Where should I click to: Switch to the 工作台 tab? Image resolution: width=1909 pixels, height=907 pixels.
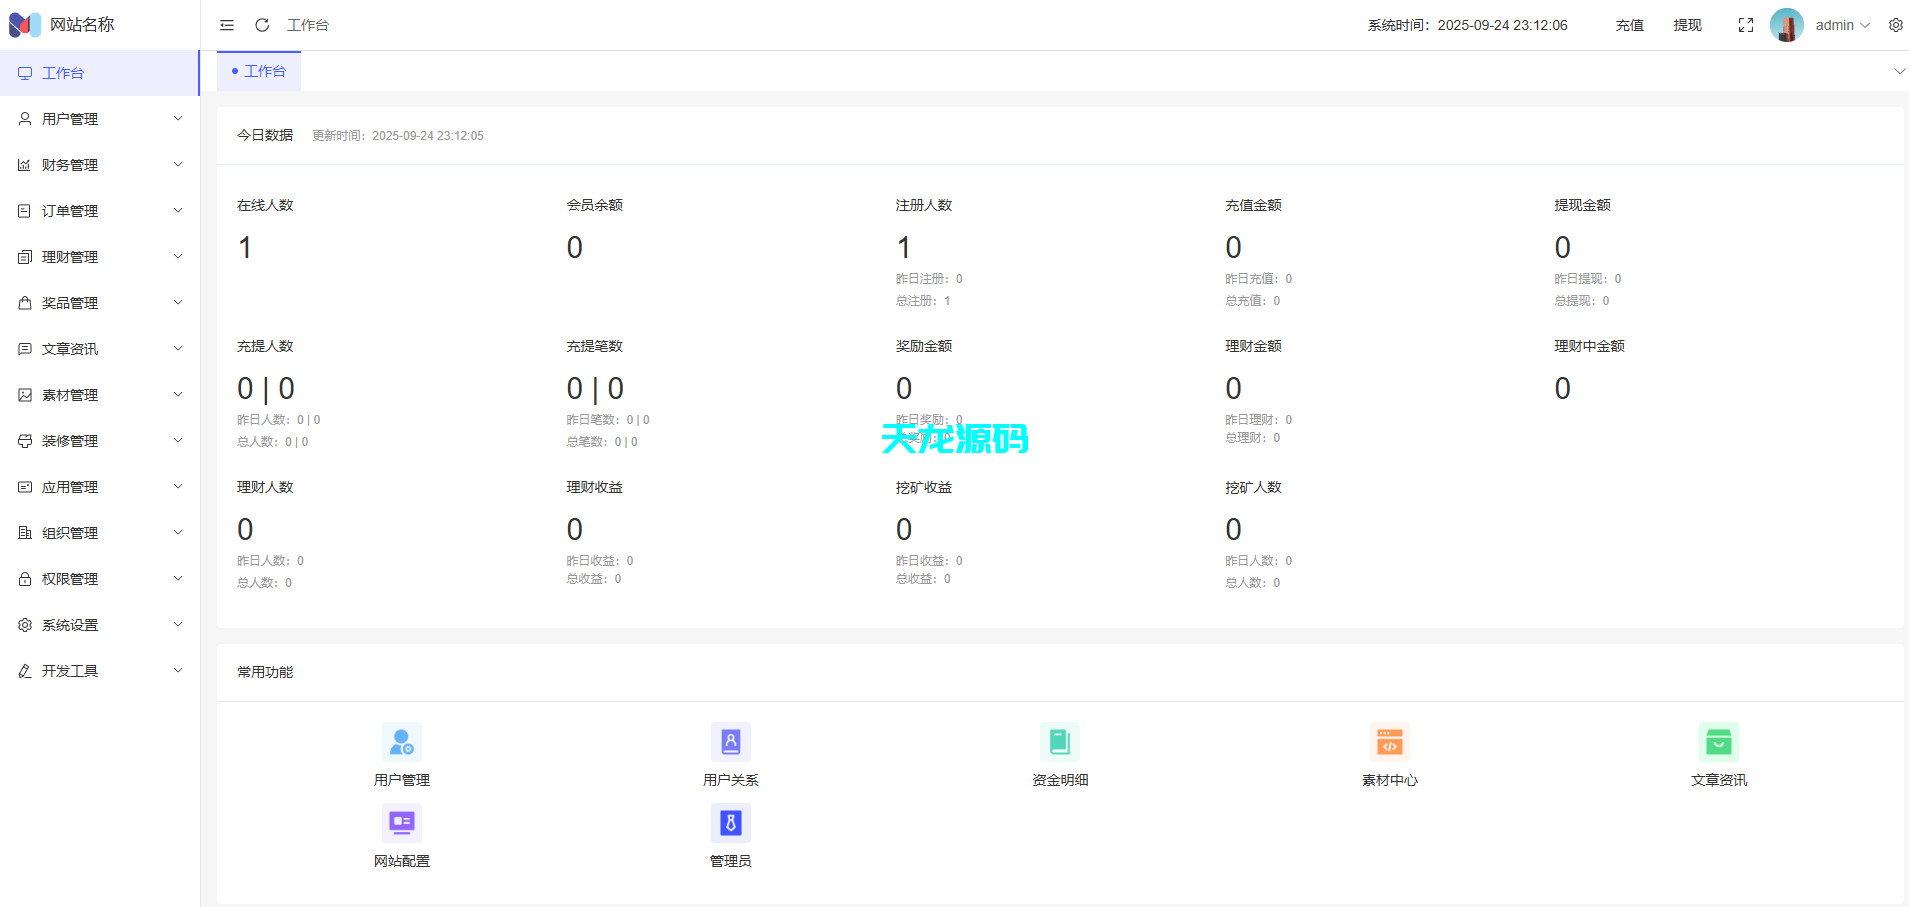[258, 71]
